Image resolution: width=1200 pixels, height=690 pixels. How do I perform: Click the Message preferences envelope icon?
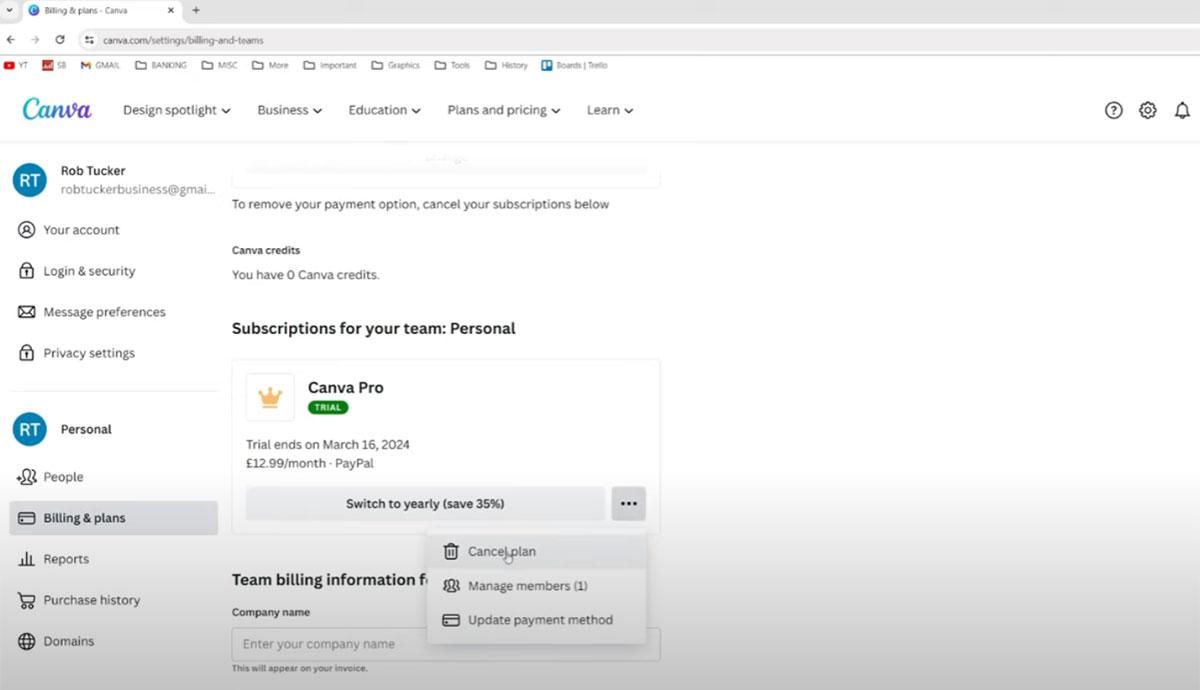click(26, 312)
